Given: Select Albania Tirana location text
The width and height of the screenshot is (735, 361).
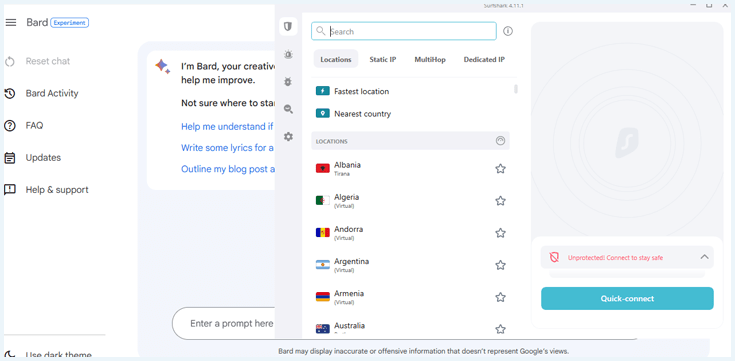Looking at the screenshot, I should (x=347, y=168).
